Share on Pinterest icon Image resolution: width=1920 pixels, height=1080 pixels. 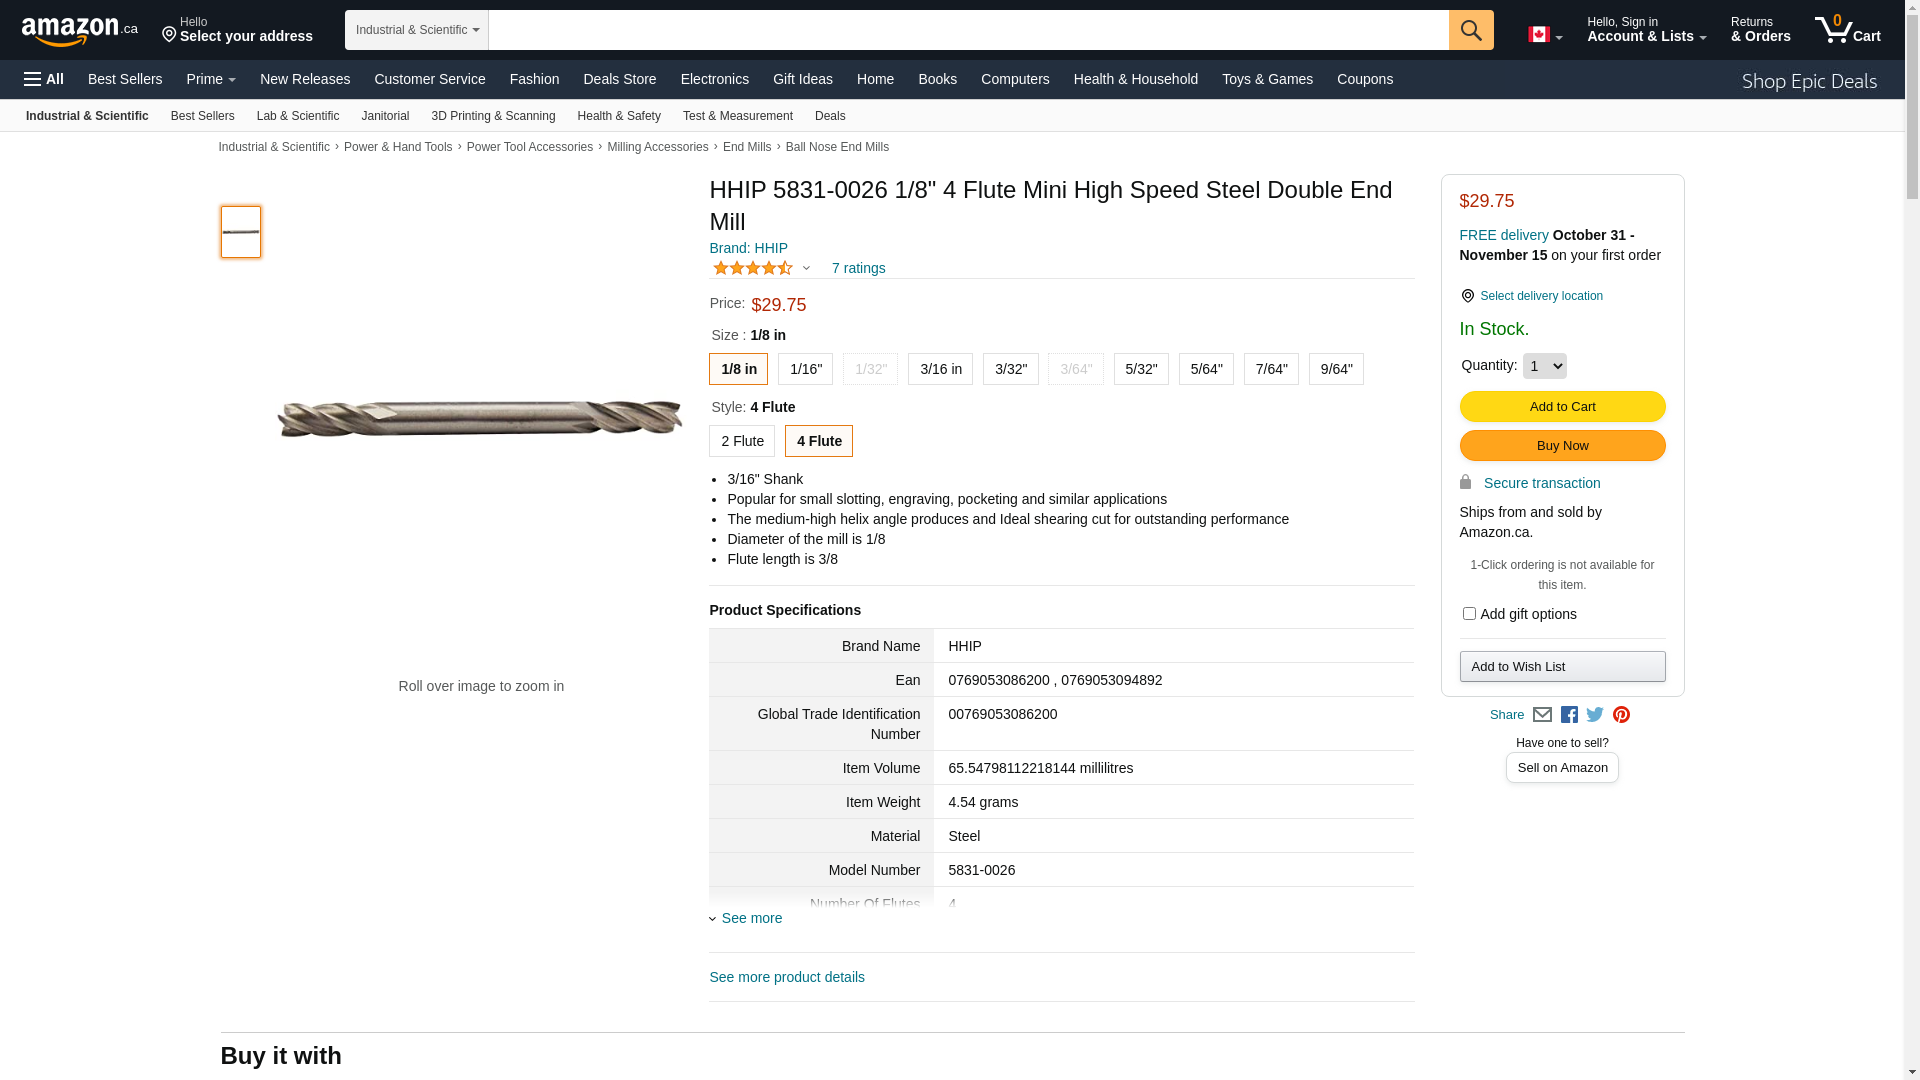pos(1621,715)
